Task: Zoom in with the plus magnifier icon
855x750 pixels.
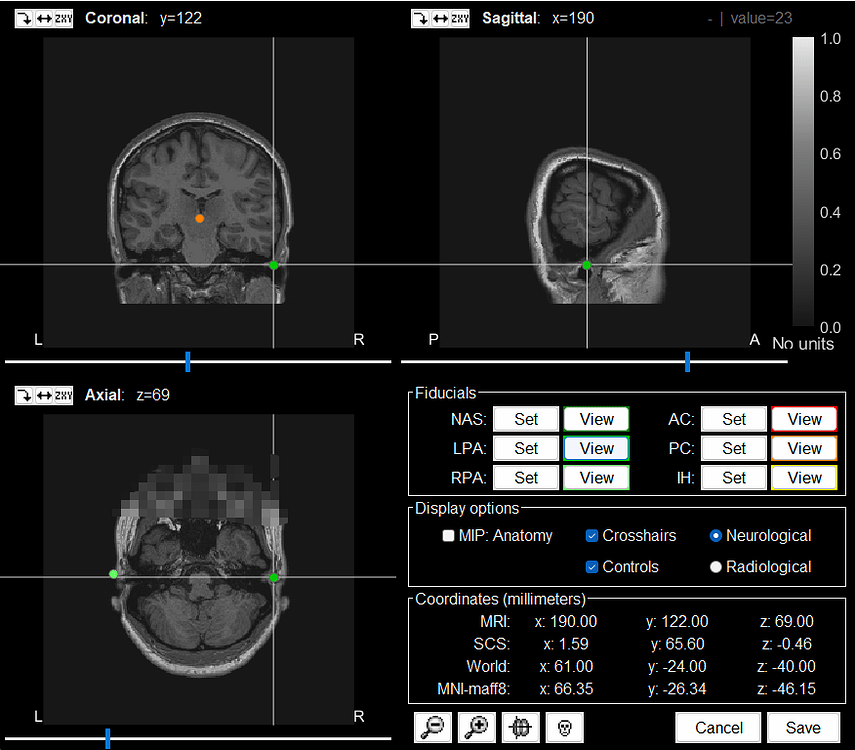Action: pyautogui.click(x=477, y=727)
